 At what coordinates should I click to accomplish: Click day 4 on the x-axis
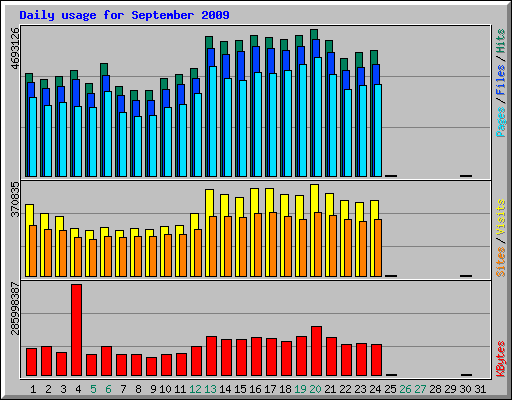pyautogui.click(x=78, y=389)
